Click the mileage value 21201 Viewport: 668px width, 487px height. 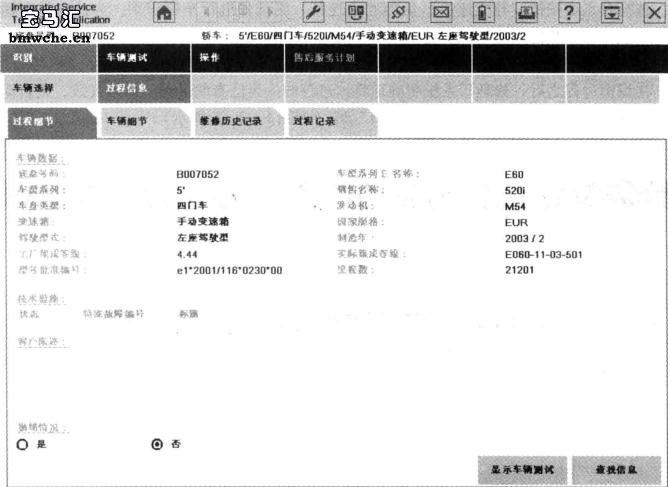(519, 270)
